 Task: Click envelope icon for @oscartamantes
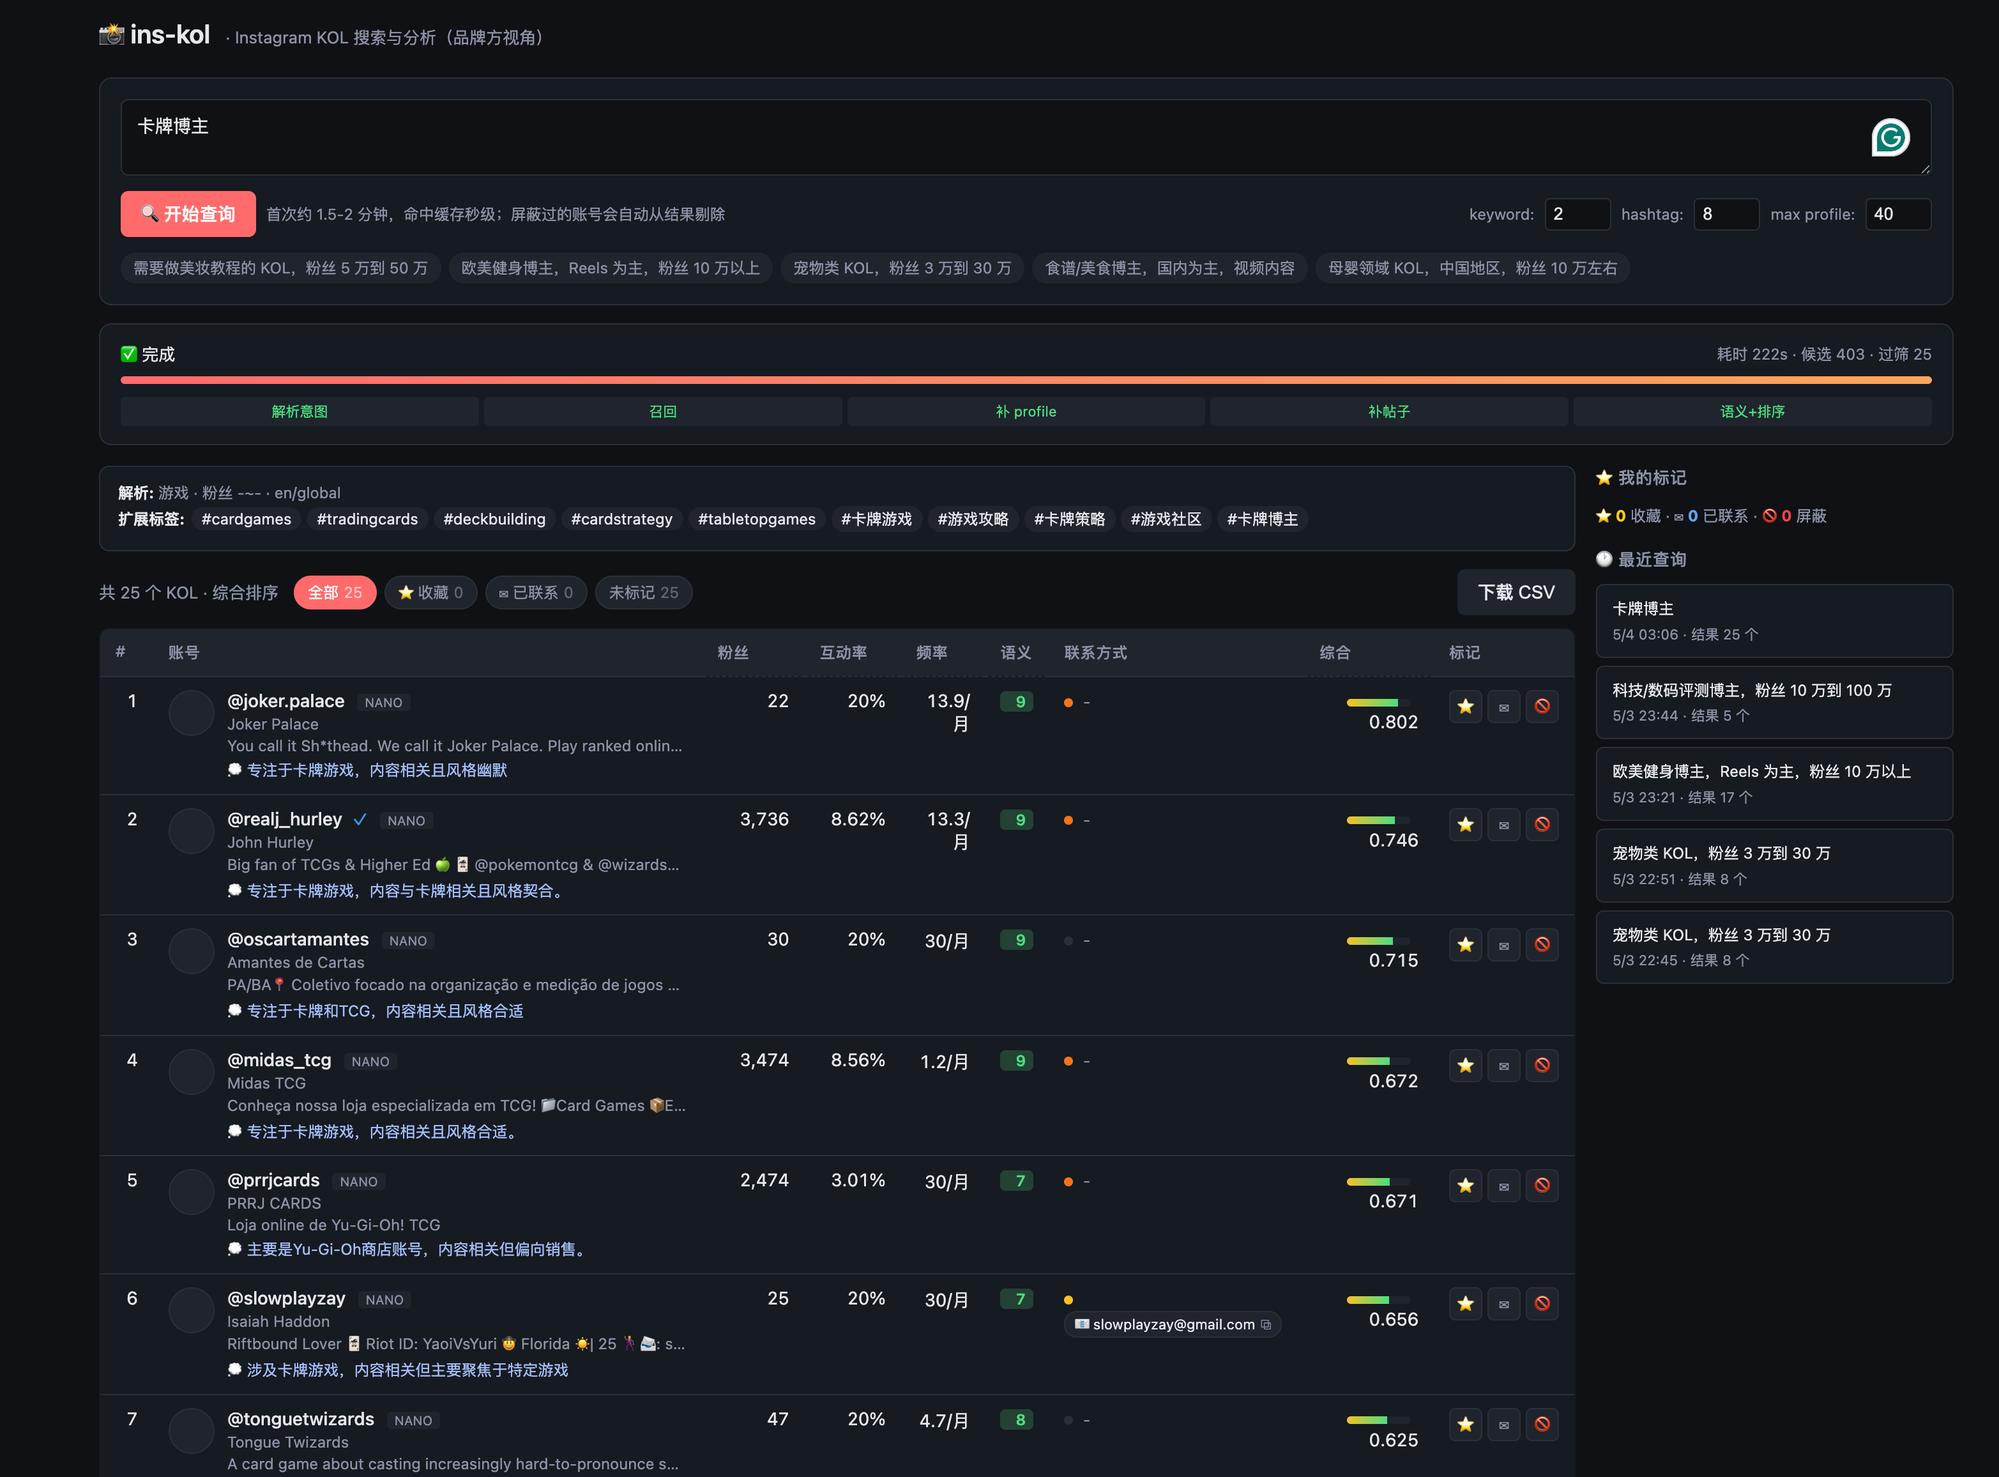coord(1504,944)
